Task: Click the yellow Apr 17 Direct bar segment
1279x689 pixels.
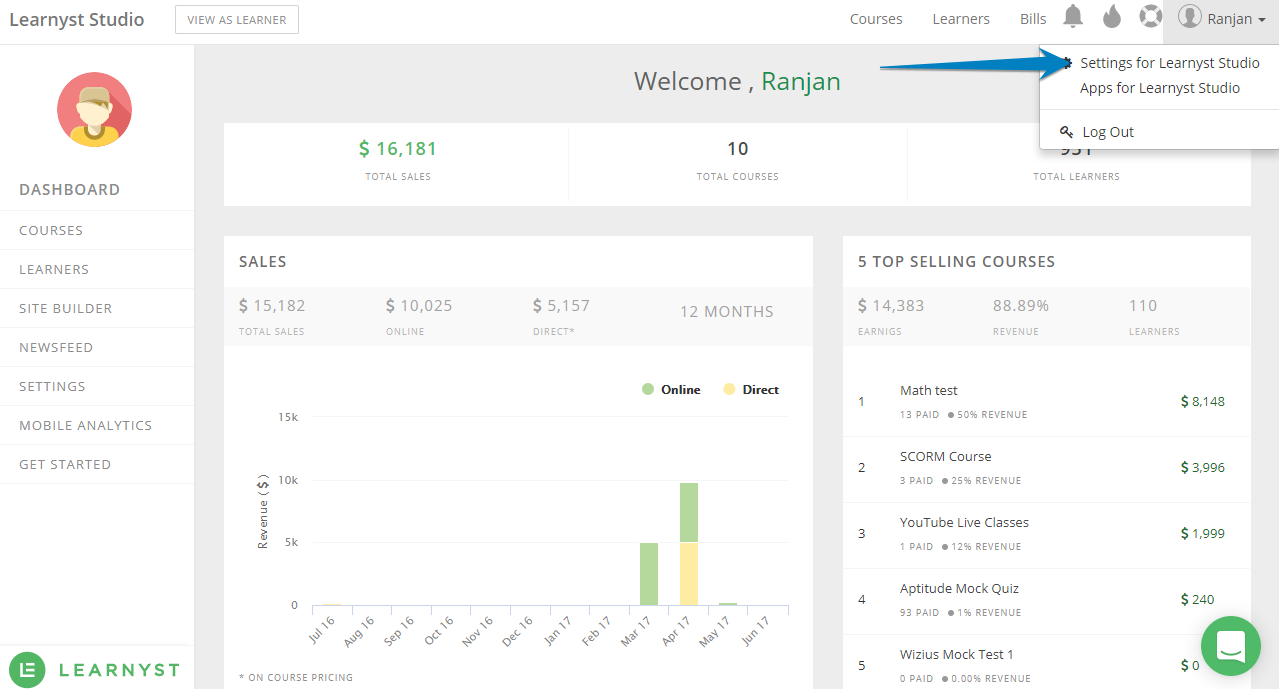Action: [x=689, y=574]
